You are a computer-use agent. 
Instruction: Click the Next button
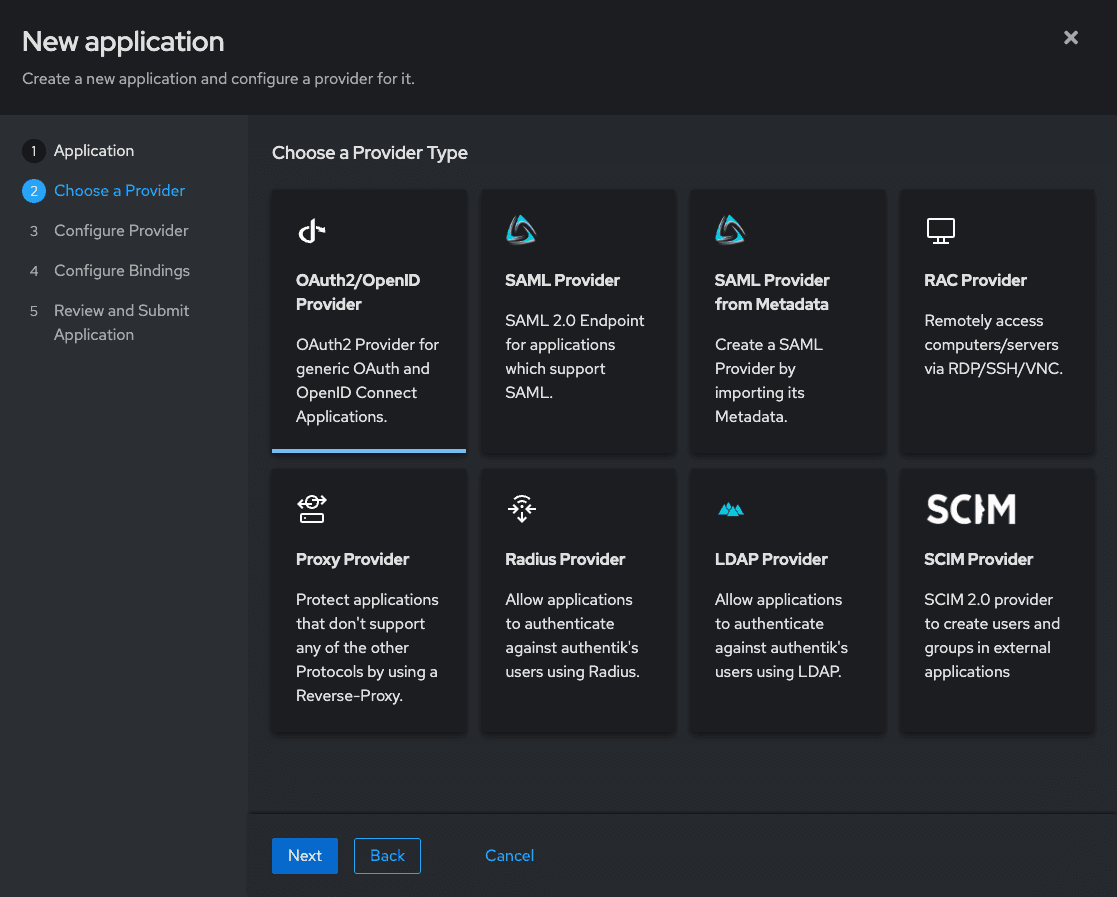(305, 856)
